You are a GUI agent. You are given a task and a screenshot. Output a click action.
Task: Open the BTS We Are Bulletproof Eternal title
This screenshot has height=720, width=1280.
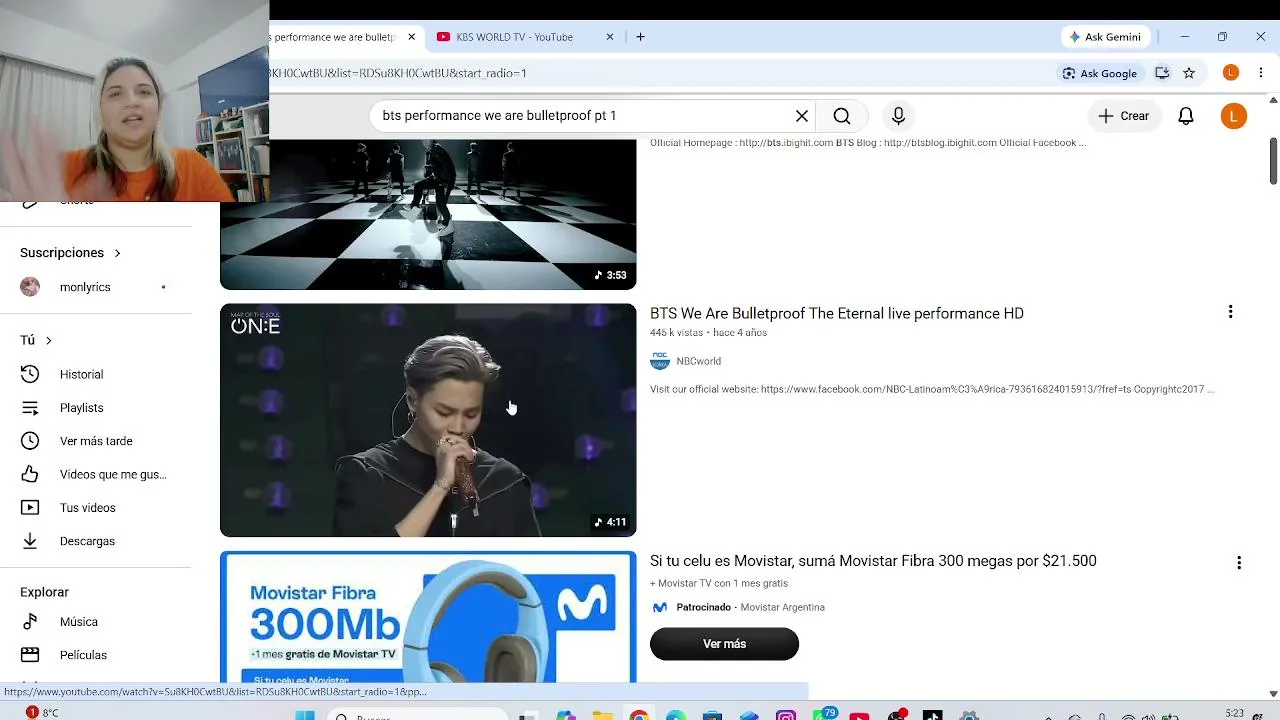[x=837, y=313]
